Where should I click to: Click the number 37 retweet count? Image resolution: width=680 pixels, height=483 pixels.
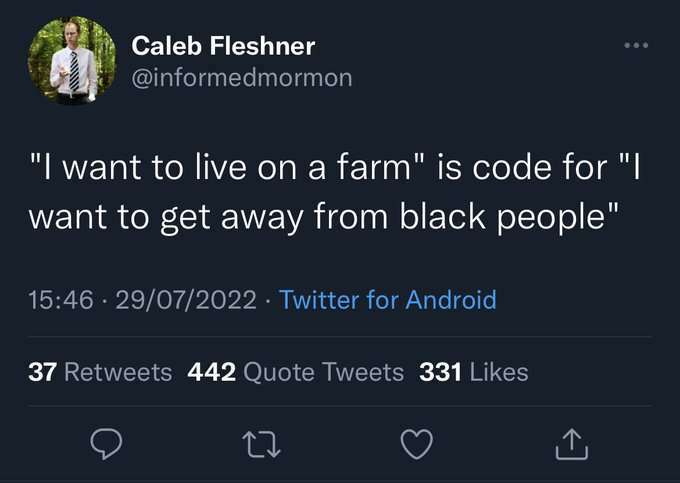(x=42, y=373)
